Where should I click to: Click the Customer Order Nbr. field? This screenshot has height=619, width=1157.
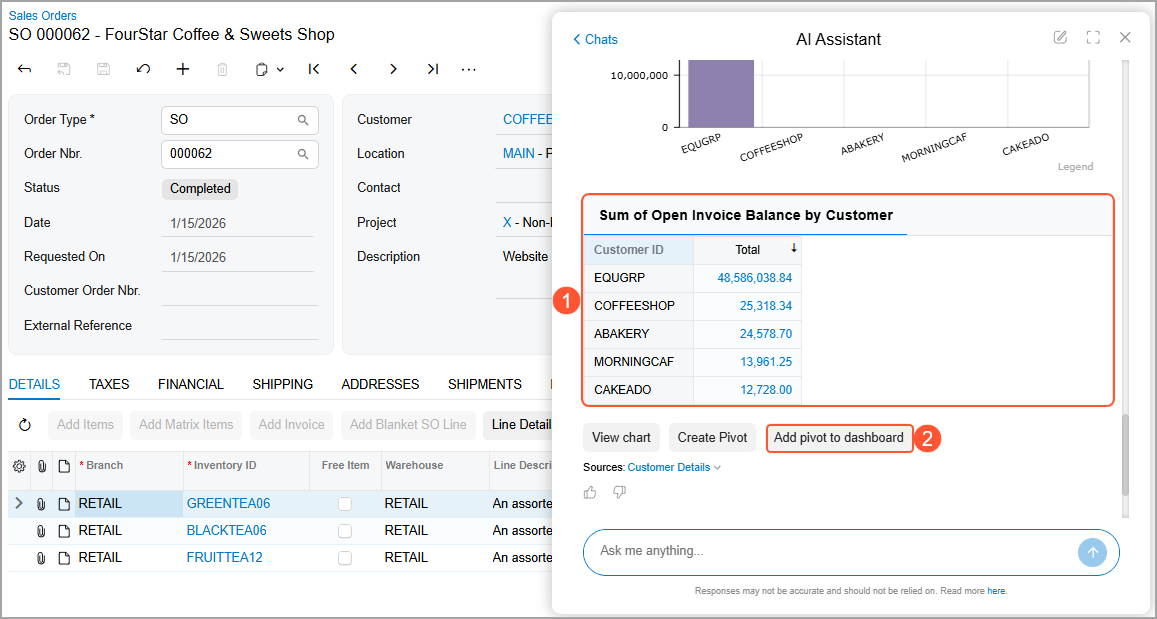coord(240,291)
